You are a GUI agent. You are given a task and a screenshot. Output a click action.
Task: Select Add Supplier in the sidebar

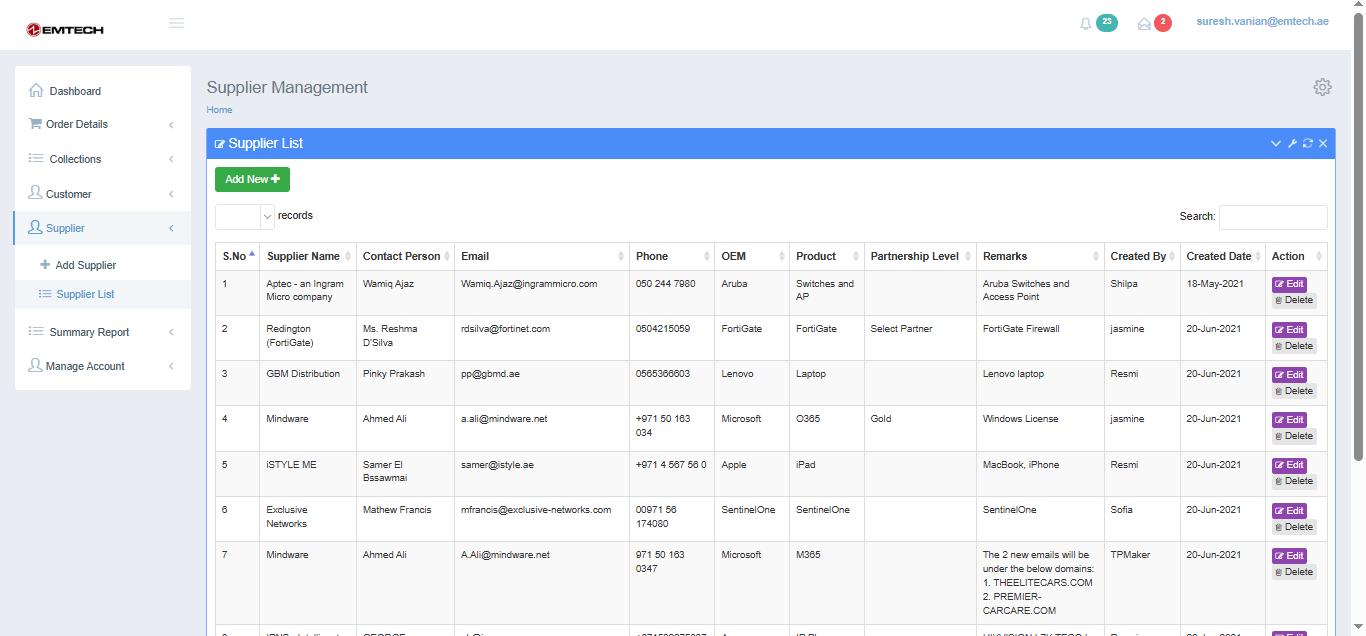coord(86,266)
